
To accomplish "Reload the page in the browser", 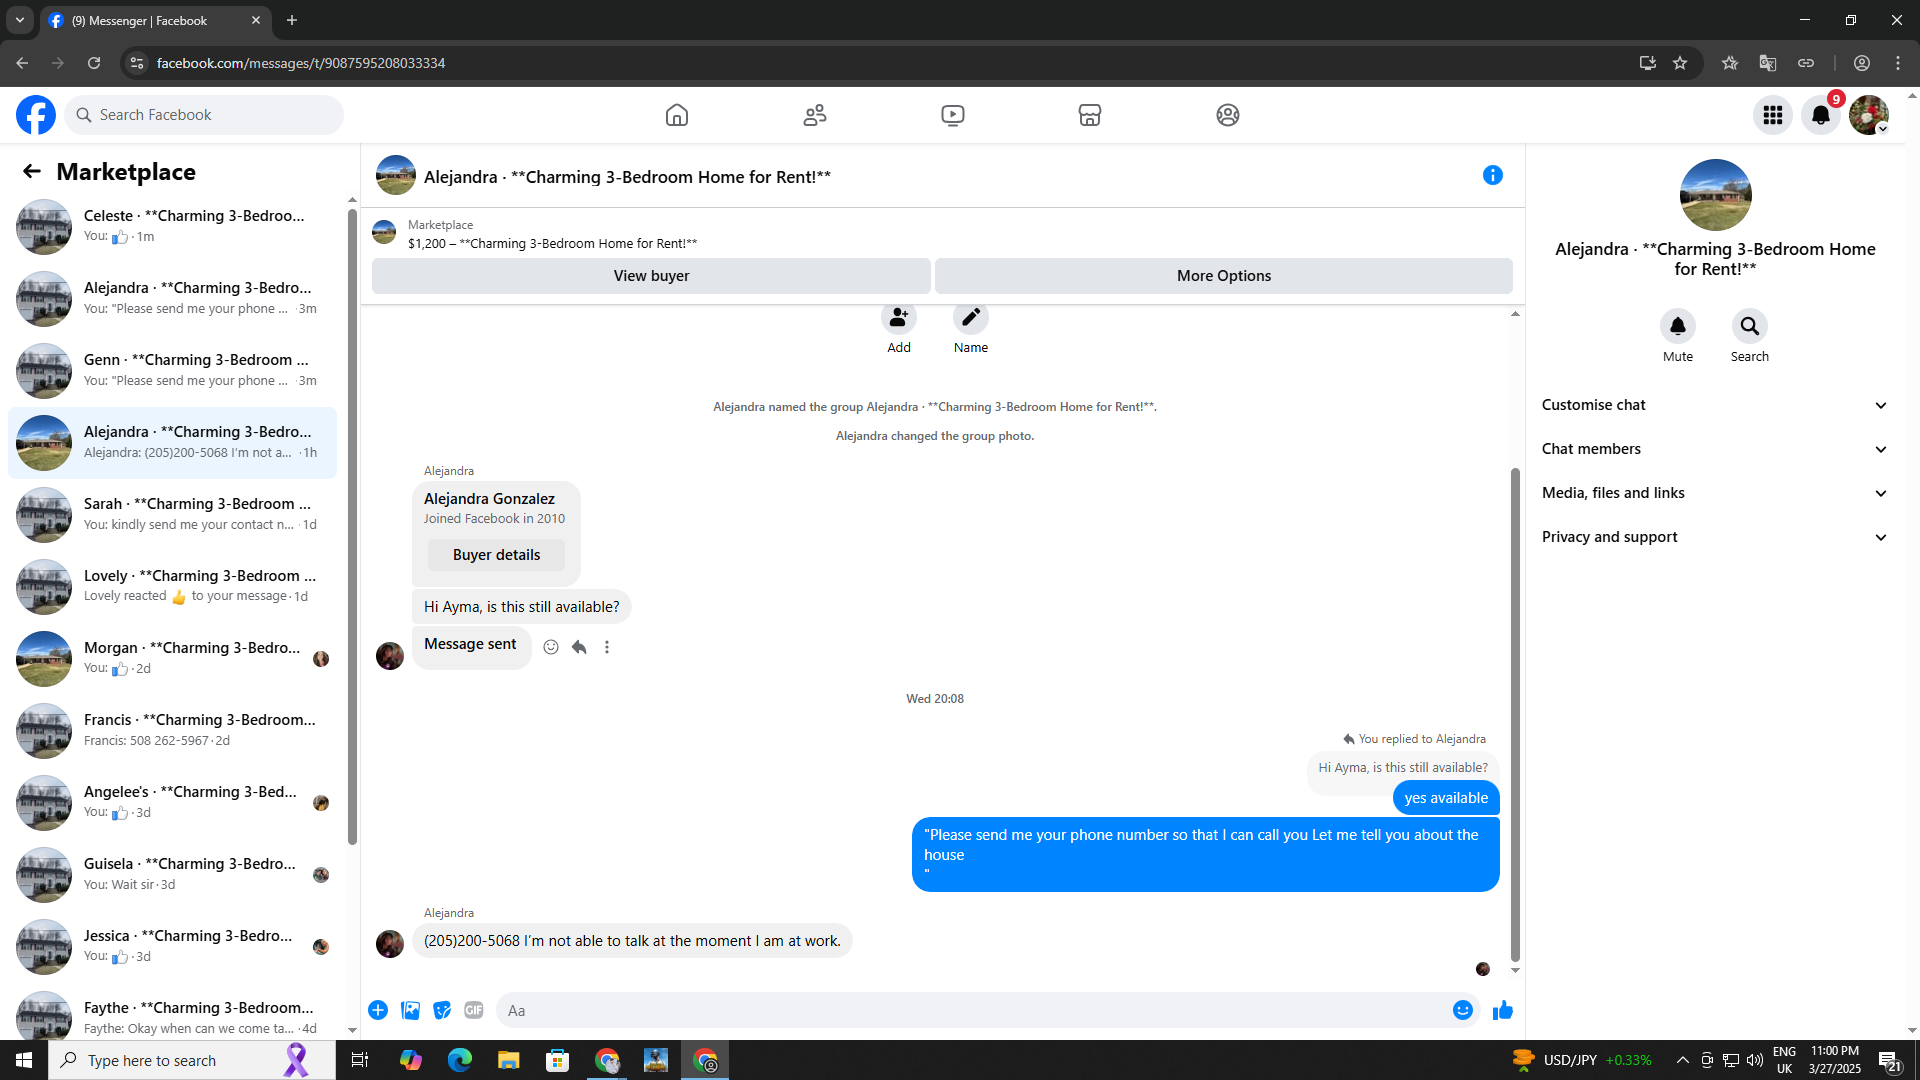I will [94, 63].
